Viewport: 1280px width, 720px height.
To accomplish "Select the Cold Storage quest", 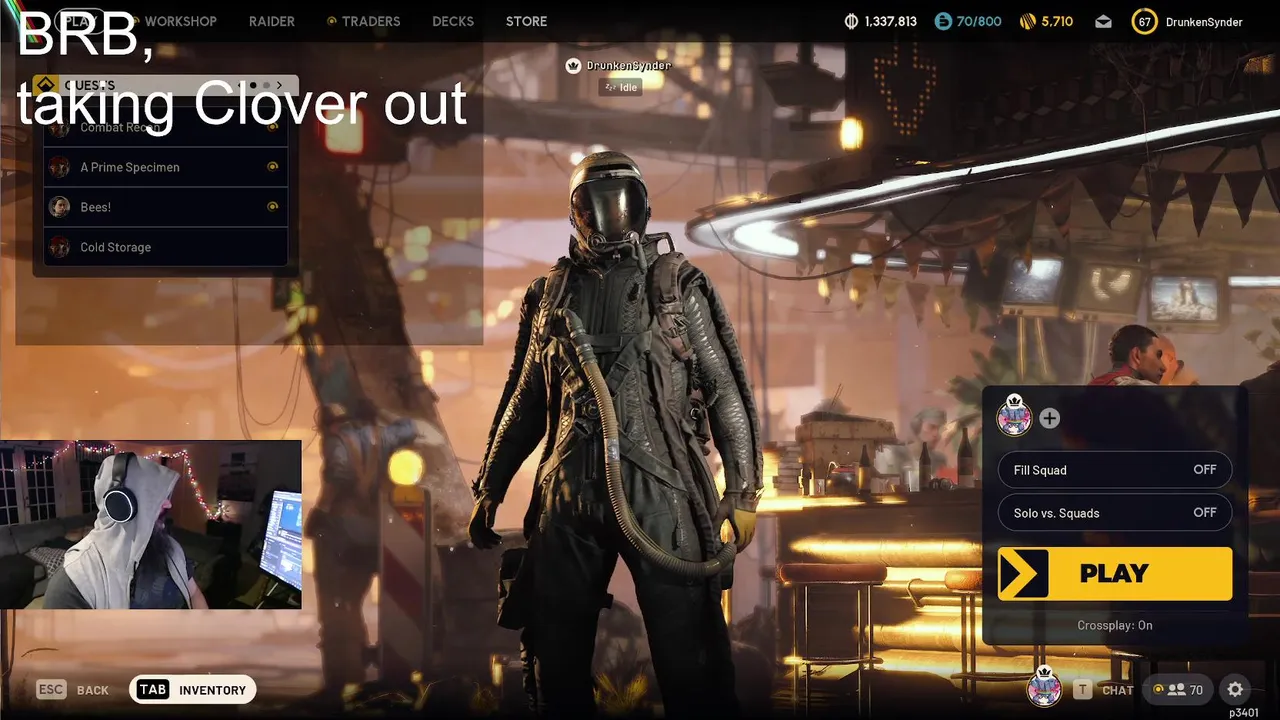I will [166, 247].
